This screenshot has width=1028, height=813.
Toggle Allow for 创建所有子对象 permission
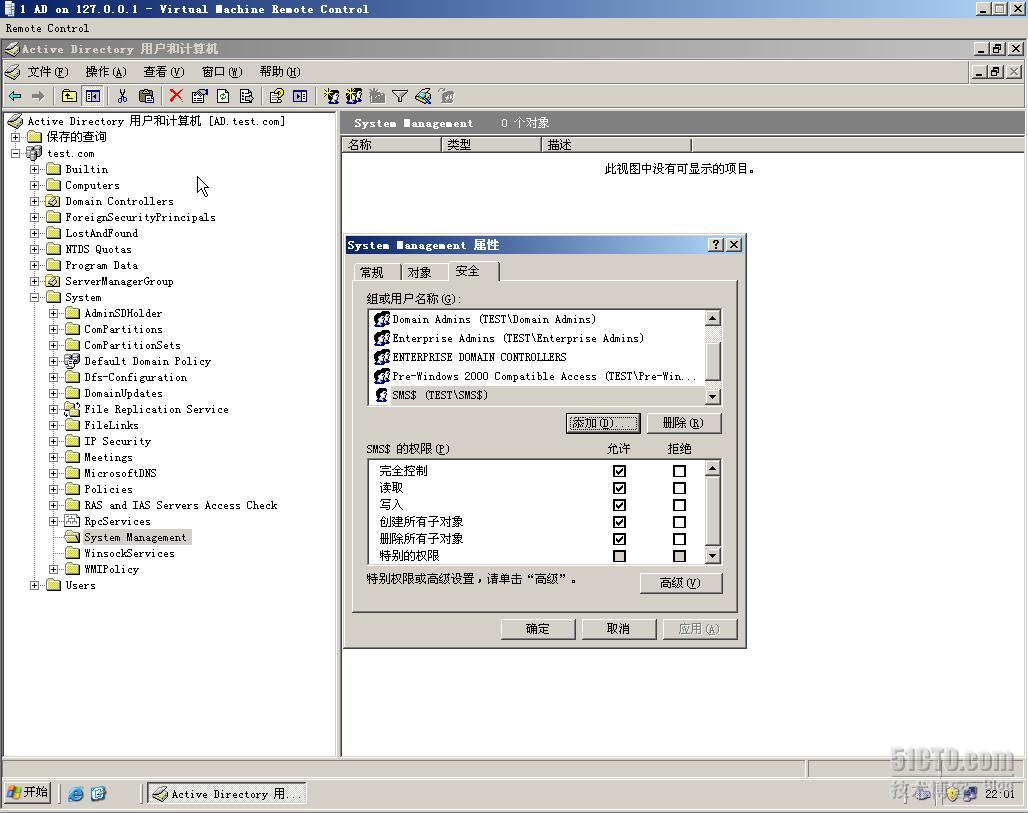[x=619, y=522]
